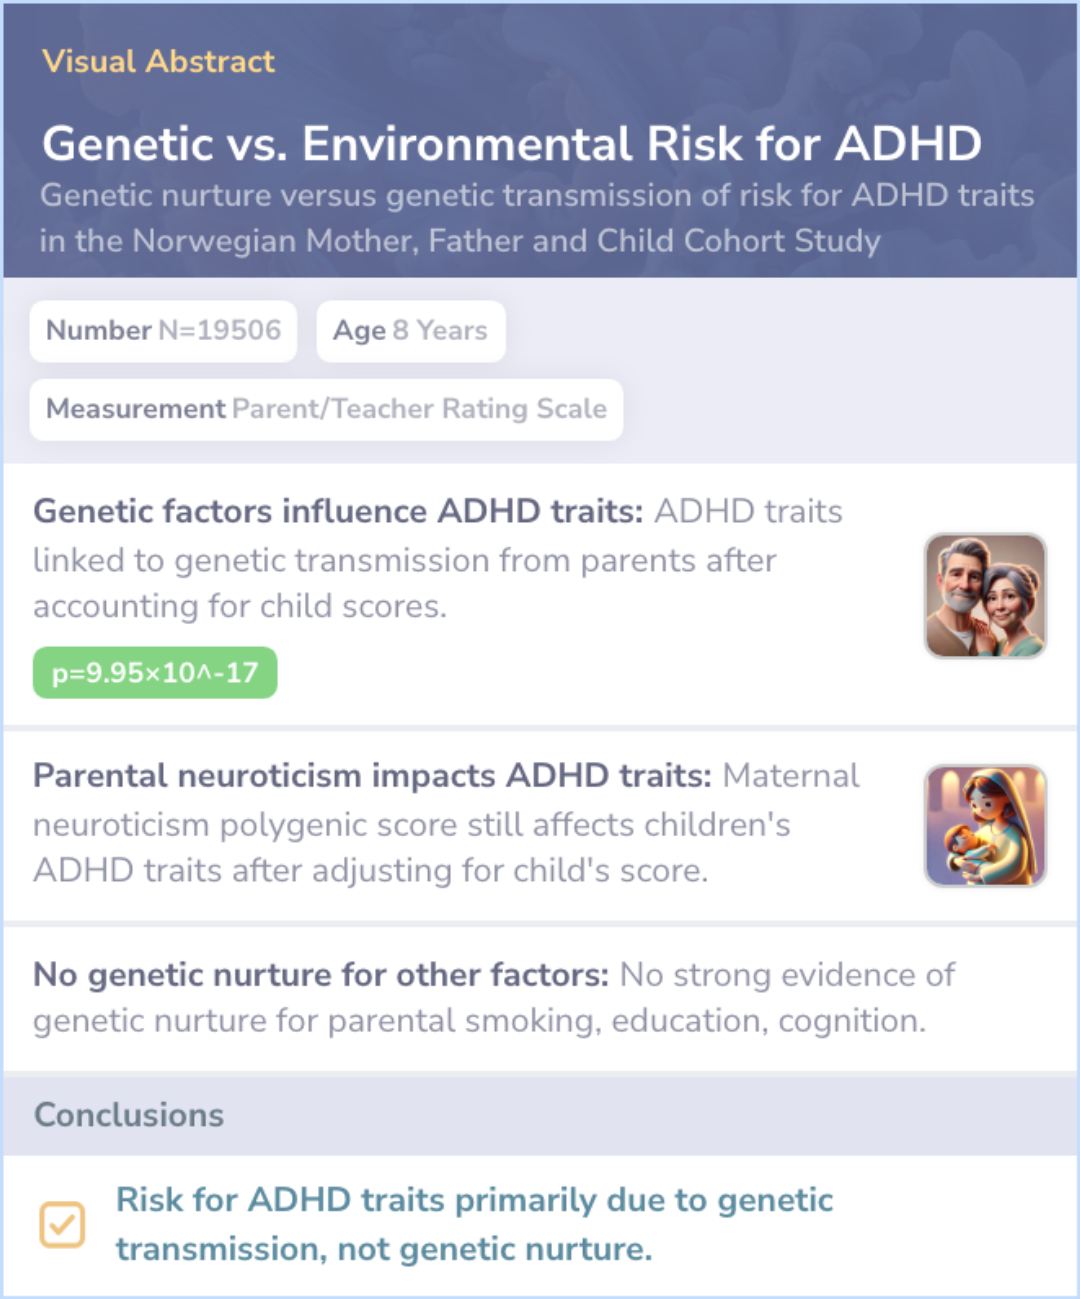Toggle the orange conclusion checkmark box
This screenshot has width=1080, height=1299.
click(62, 1224)
